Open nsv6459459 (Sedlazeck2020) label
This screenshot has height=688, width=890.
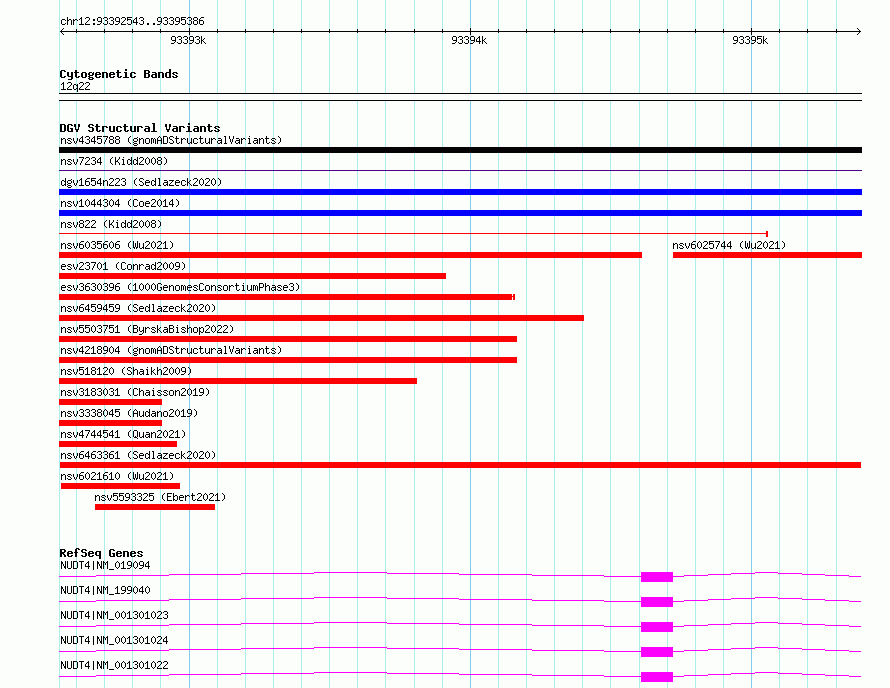(x=138, y=308)
